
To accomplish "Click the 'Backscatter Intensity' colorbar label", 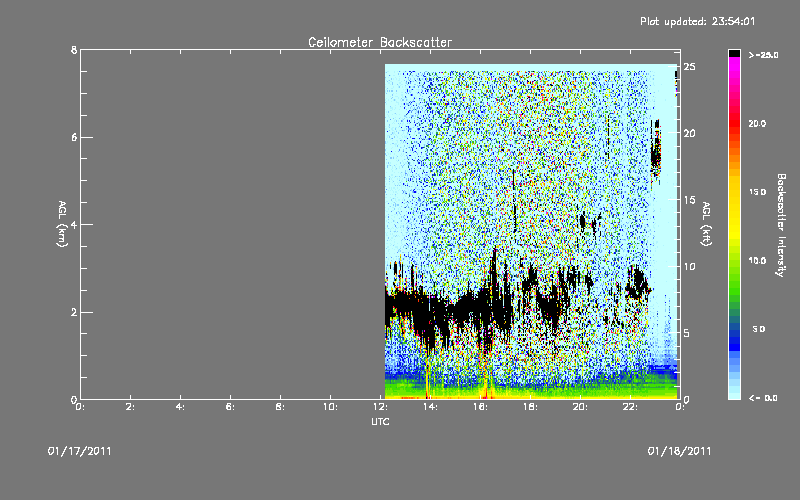I will click(x=781, y=225).
